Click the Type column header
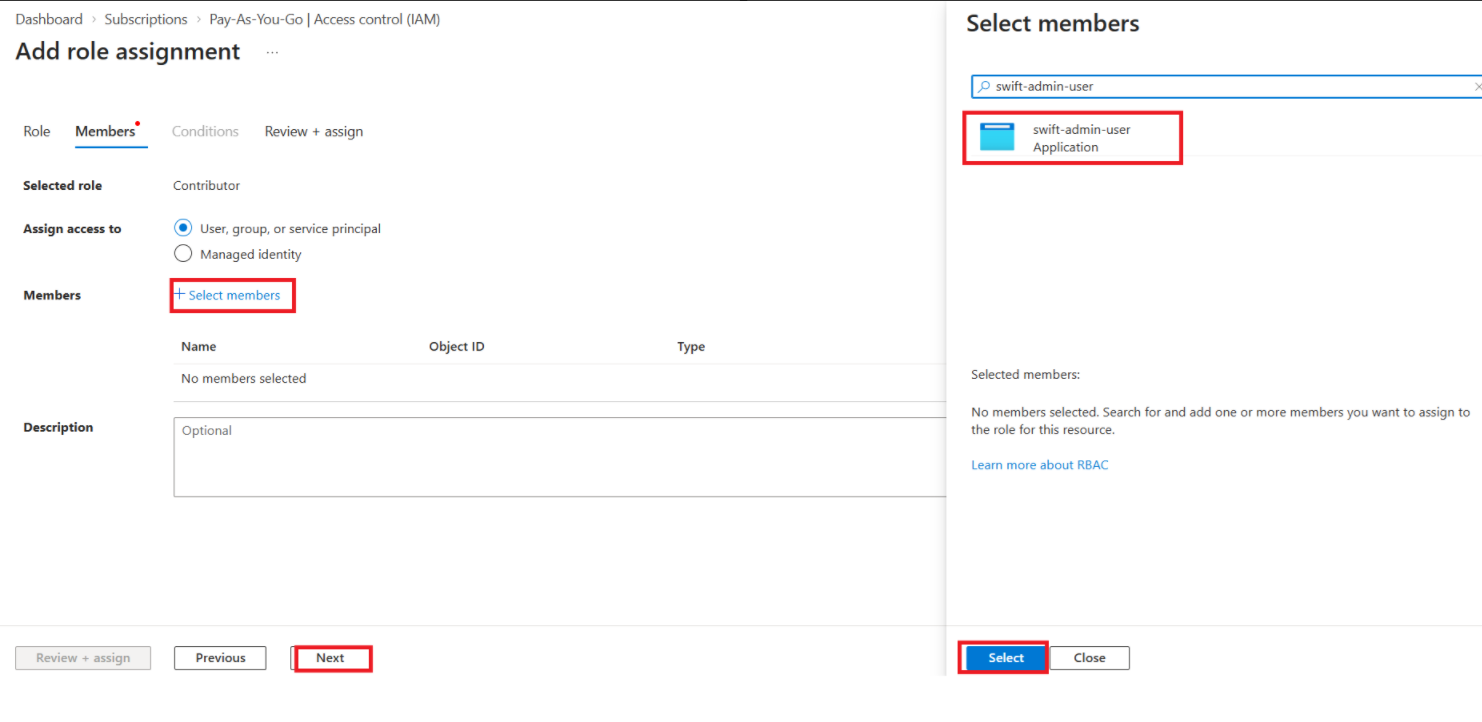The image size is (1482, 722). [691, 347]
